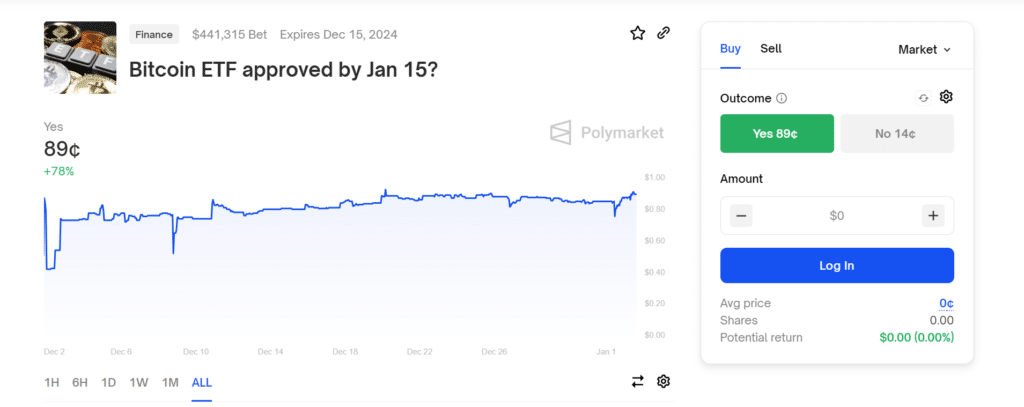Click the $0 amount input field

(x=837, y=216)
